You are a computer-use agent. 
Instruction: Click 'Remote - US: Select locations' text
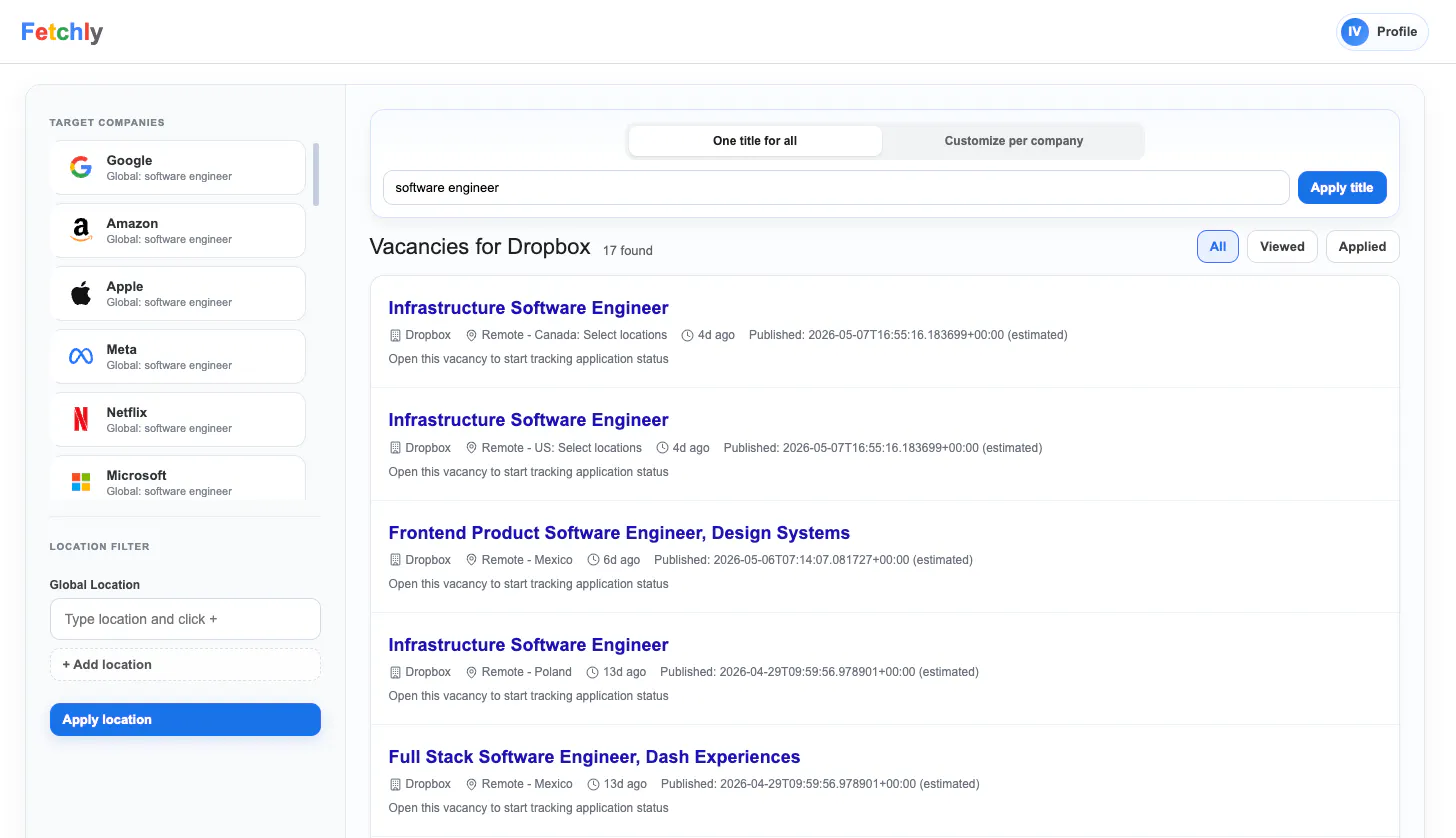point(562,448)
